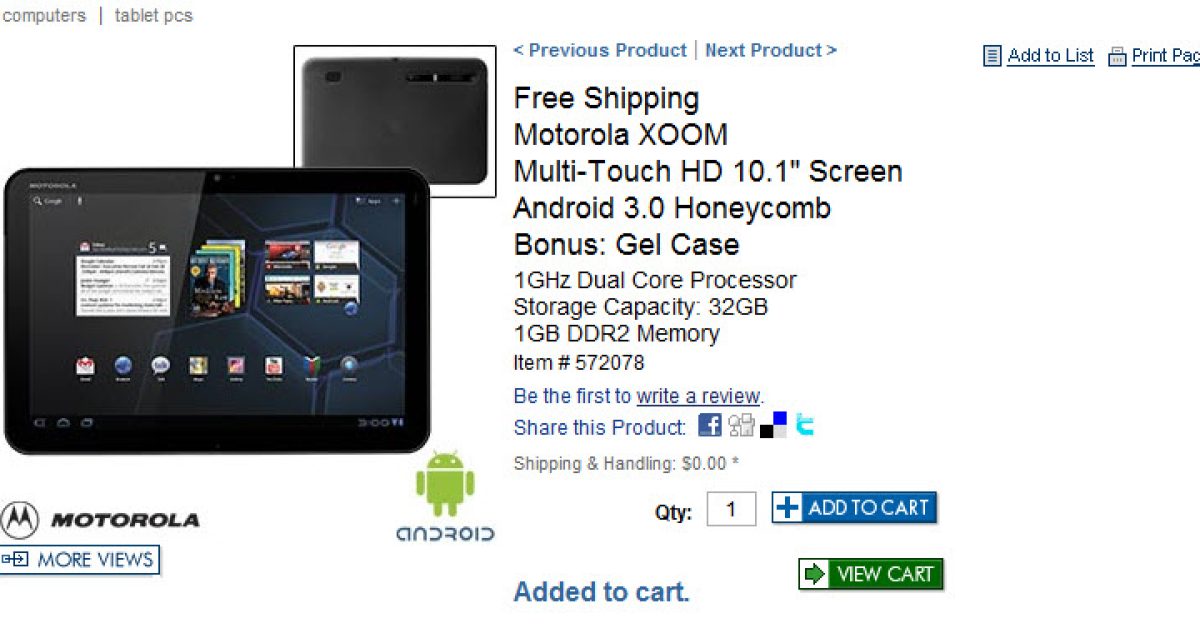1200x628 pixels.
Task: Share via Twitter bird icon
Action: click(805, 425)
